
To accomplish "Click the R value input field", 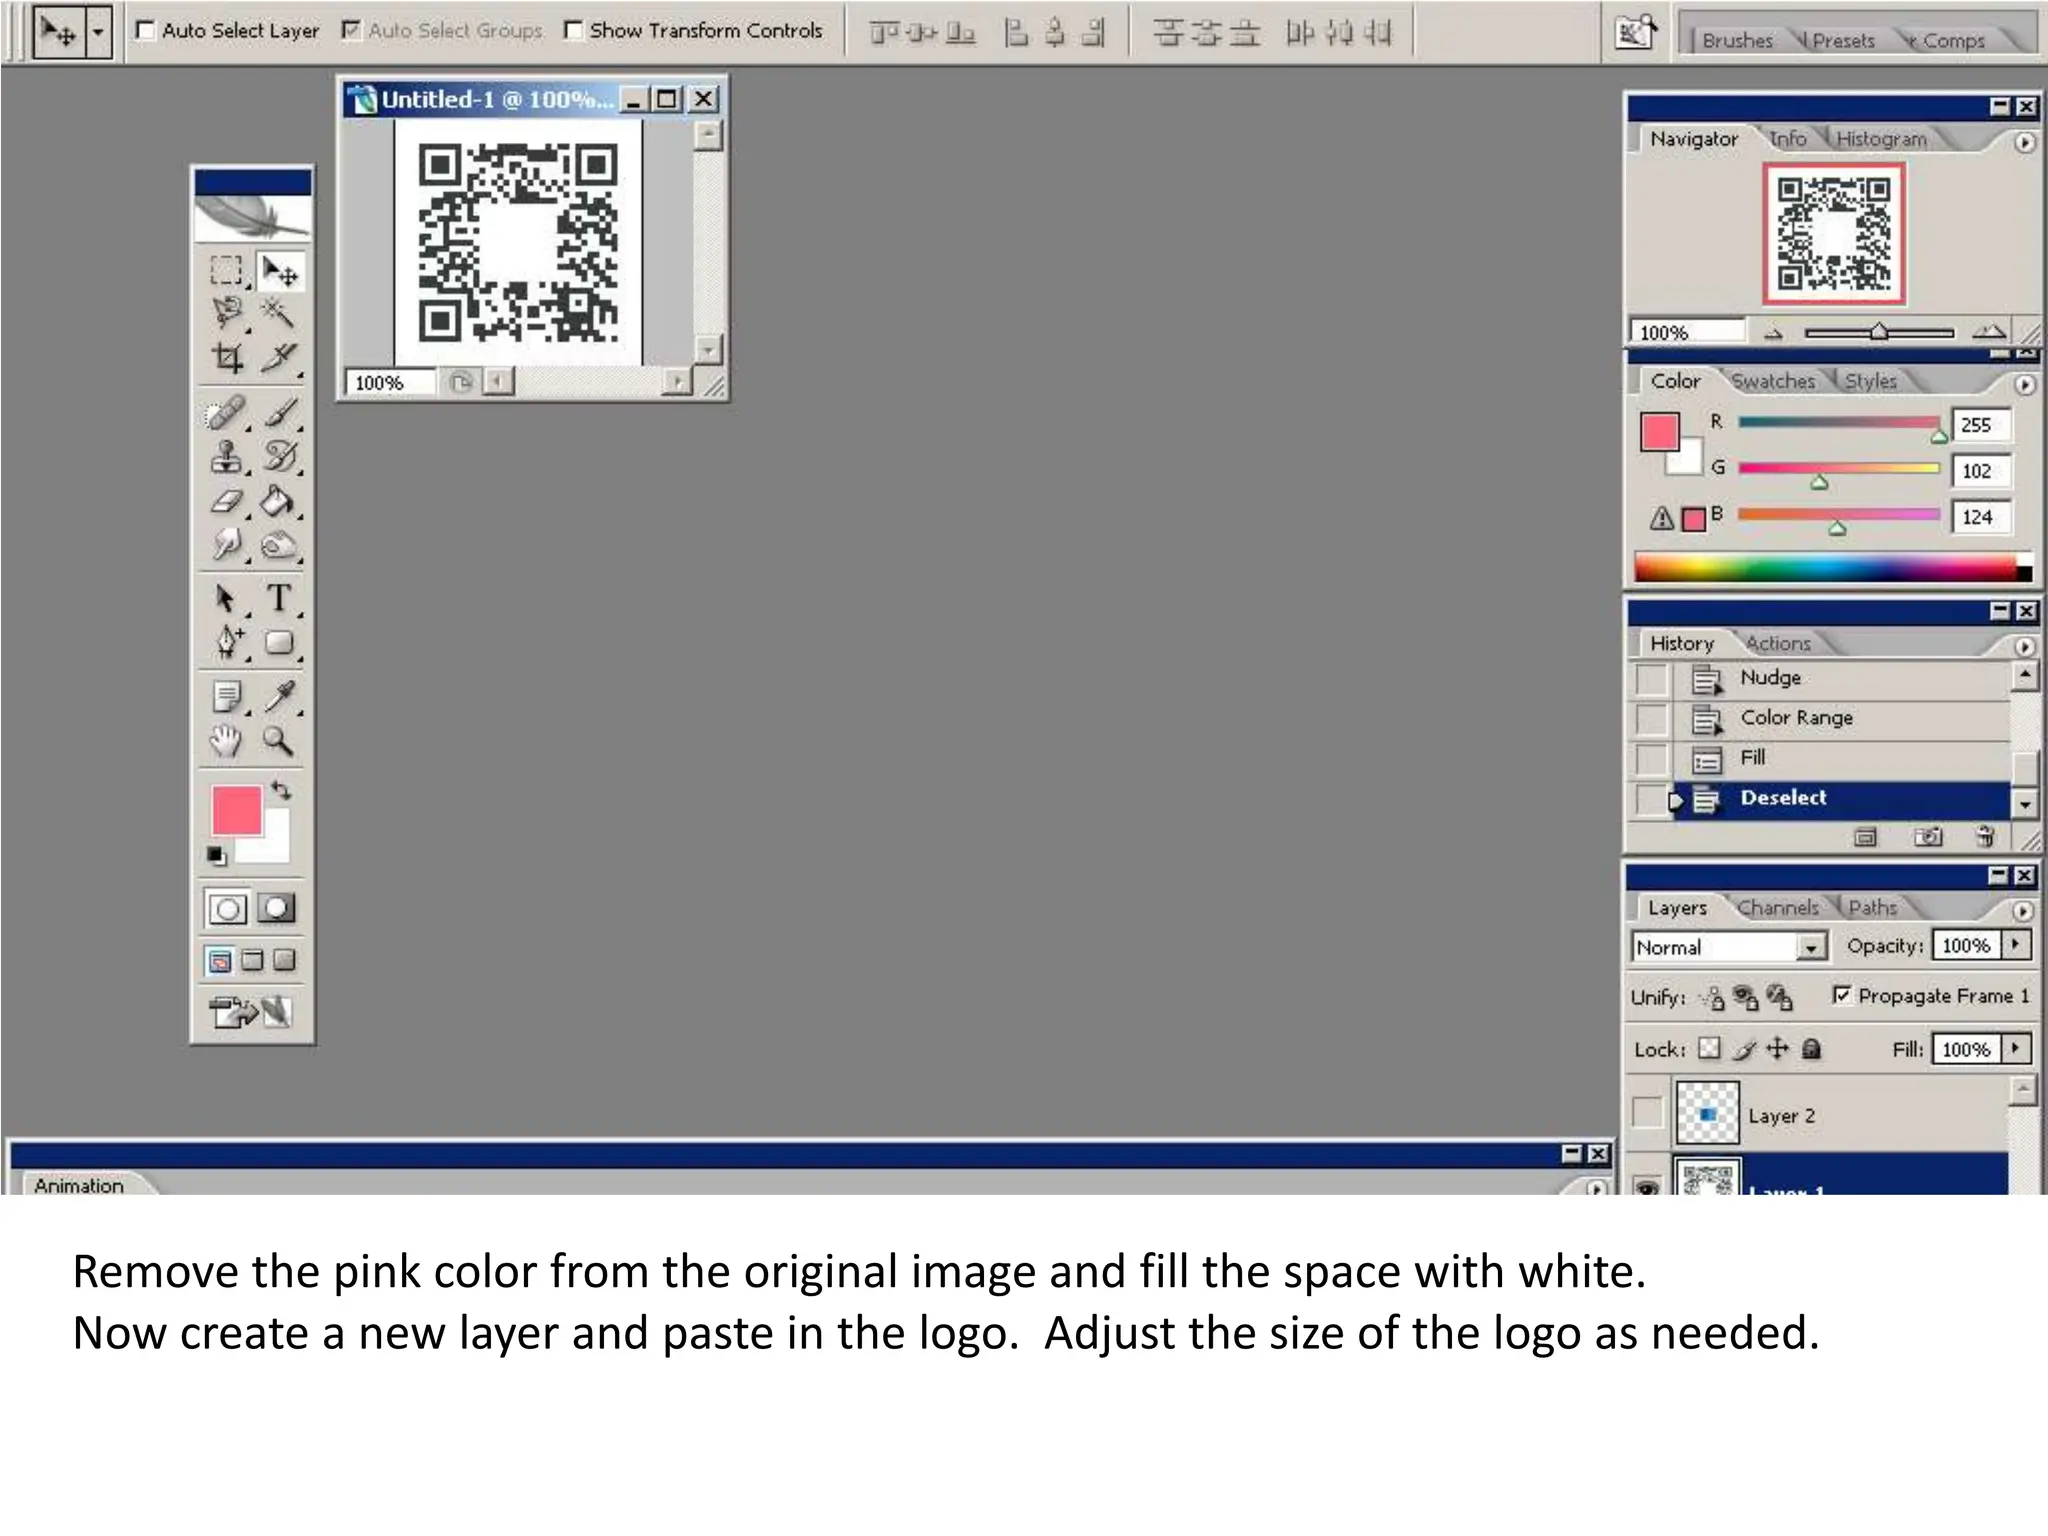I will click(x=1980, y=425).
